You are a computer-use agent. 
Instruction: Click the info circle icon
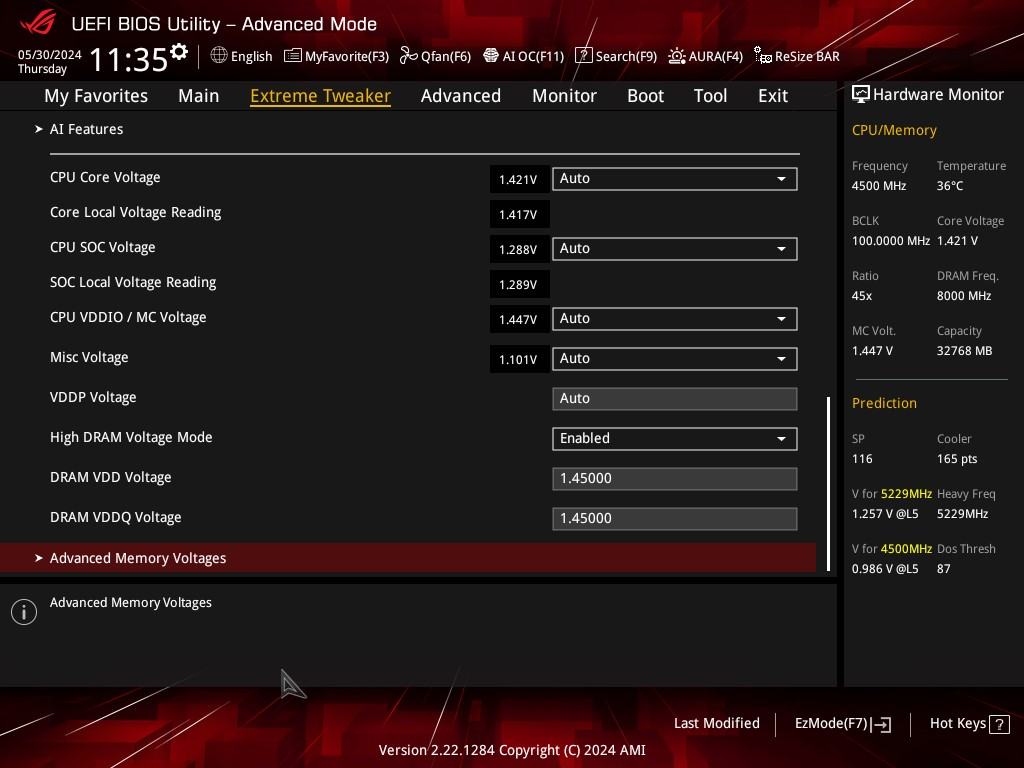coord(24,612)
